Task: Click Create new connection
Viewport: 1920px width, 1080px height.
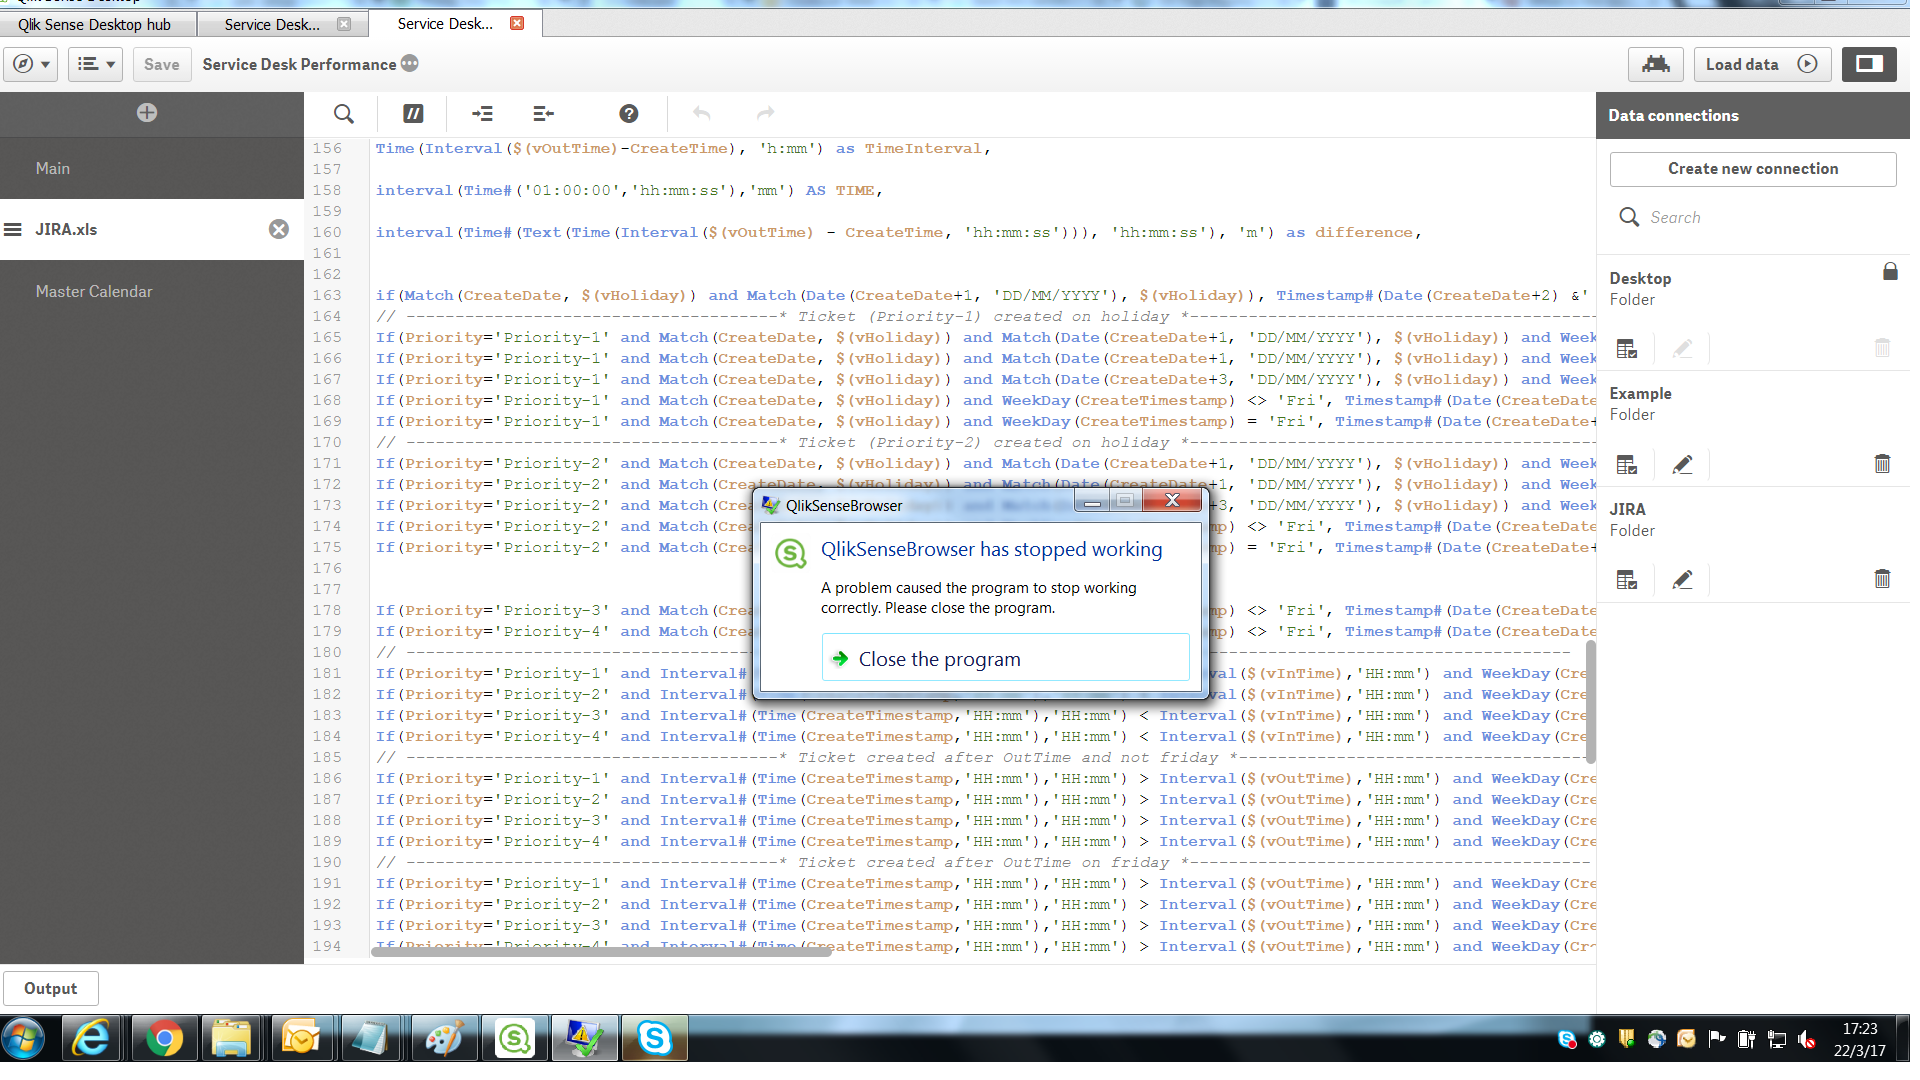Action: 1753,168
